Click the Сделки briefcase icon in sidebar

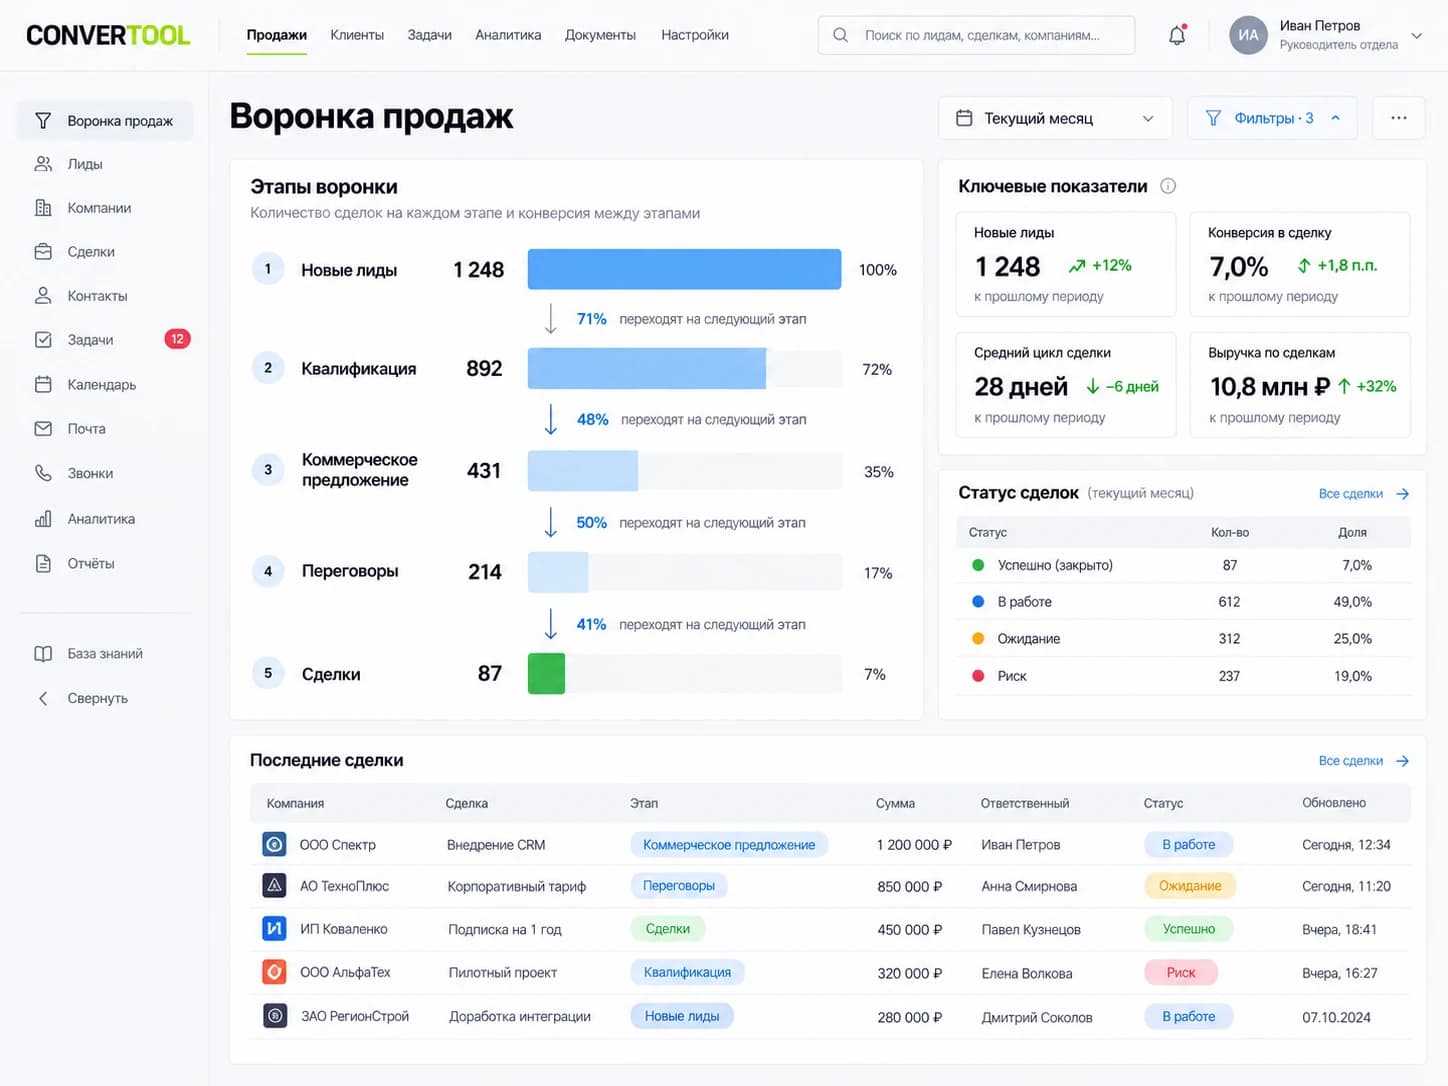click(43, 252)
